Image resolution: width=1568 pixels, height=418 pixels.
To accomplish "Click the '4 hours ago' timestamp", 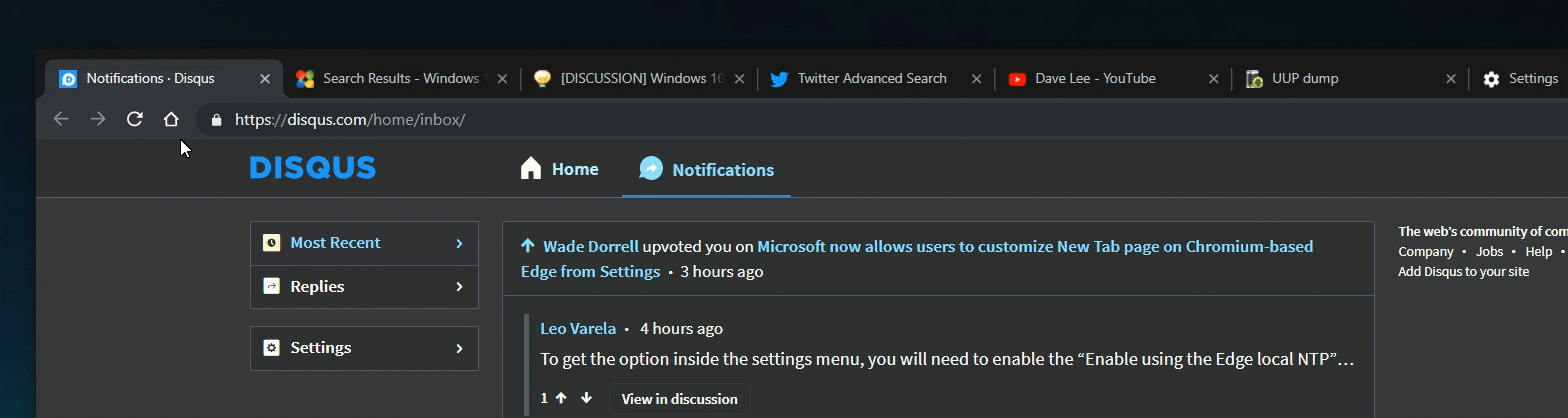I will [681, 328].
